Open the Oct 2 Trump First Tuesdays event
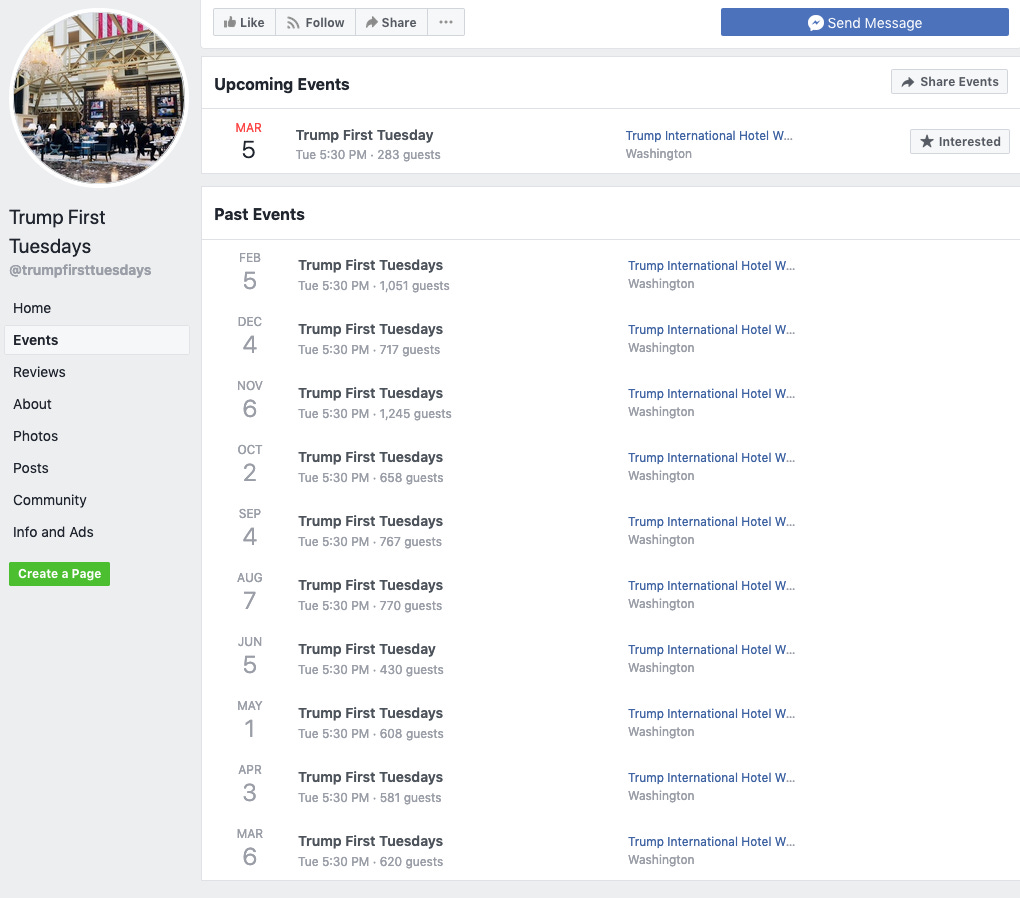This screenshot has height=898, width=1020. click(x=370, y=457)
